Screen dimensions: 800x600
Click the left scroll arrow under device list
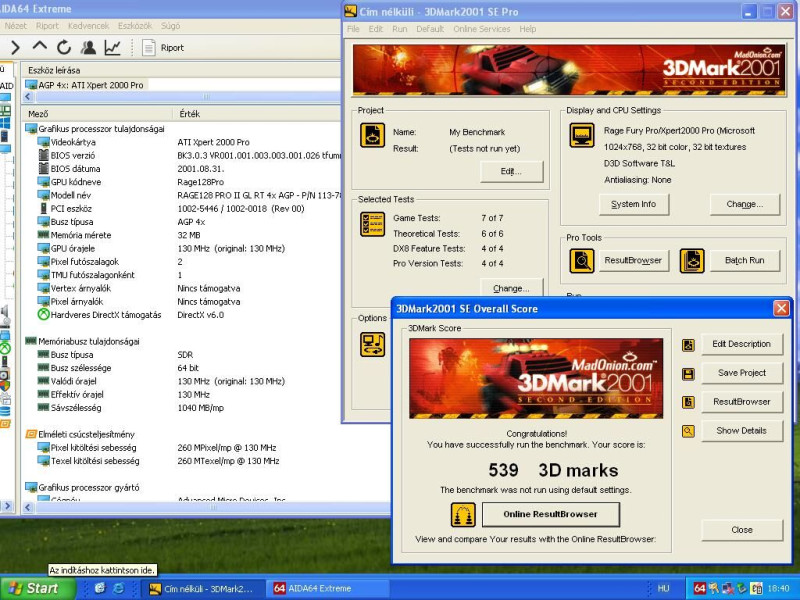click(x=28, y=97)
